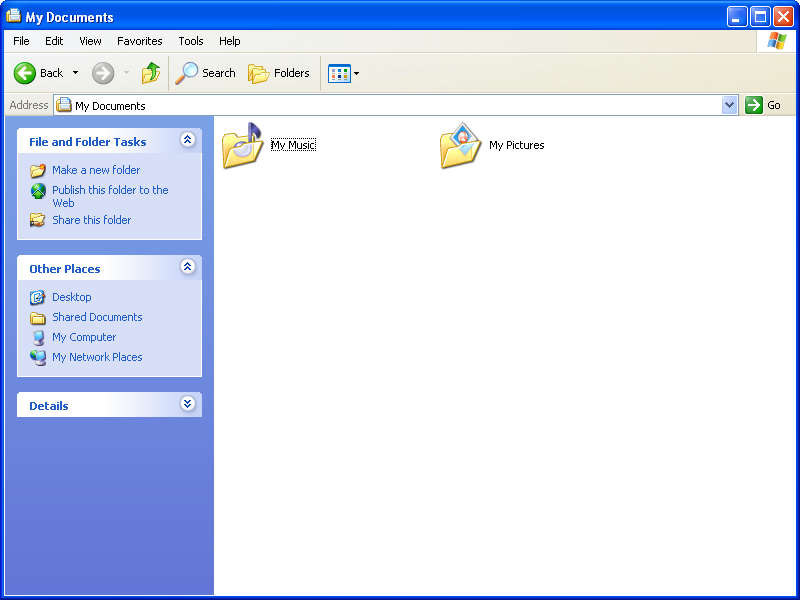Open the My Pictures folder
The width and height of the screenshot is (800, 600).
pyautogui.click(x=460, y=145)
